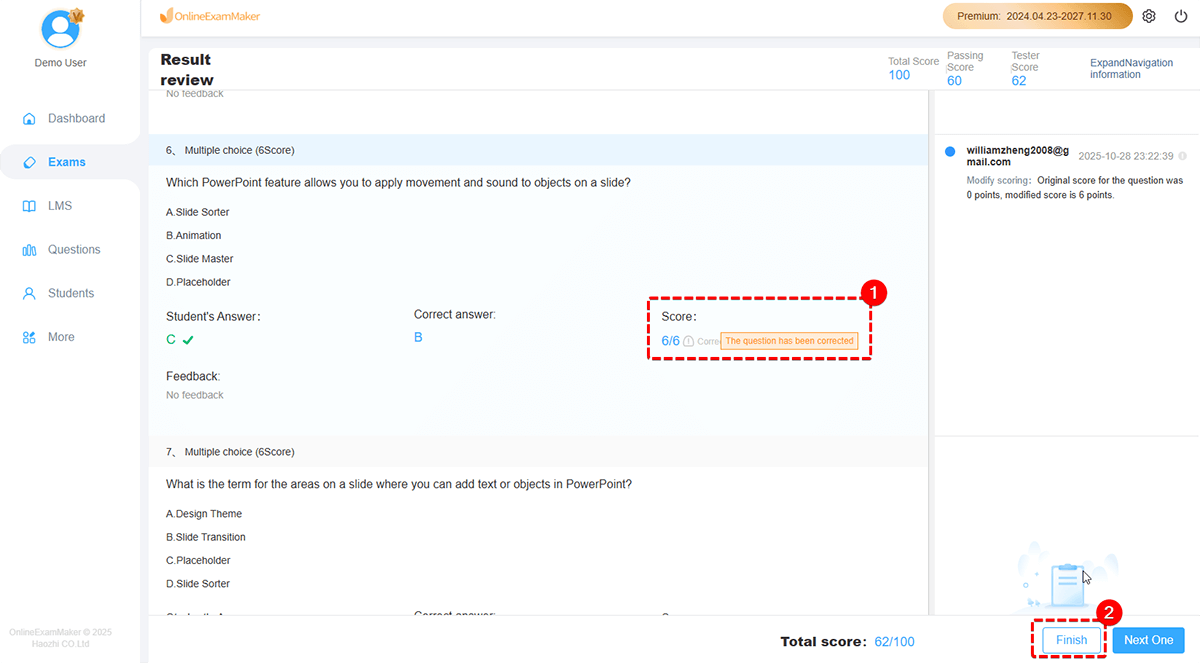Click the OnlineExamMaker logo
This screenshot has width=1200, height=663.
(x=210, y=17)
